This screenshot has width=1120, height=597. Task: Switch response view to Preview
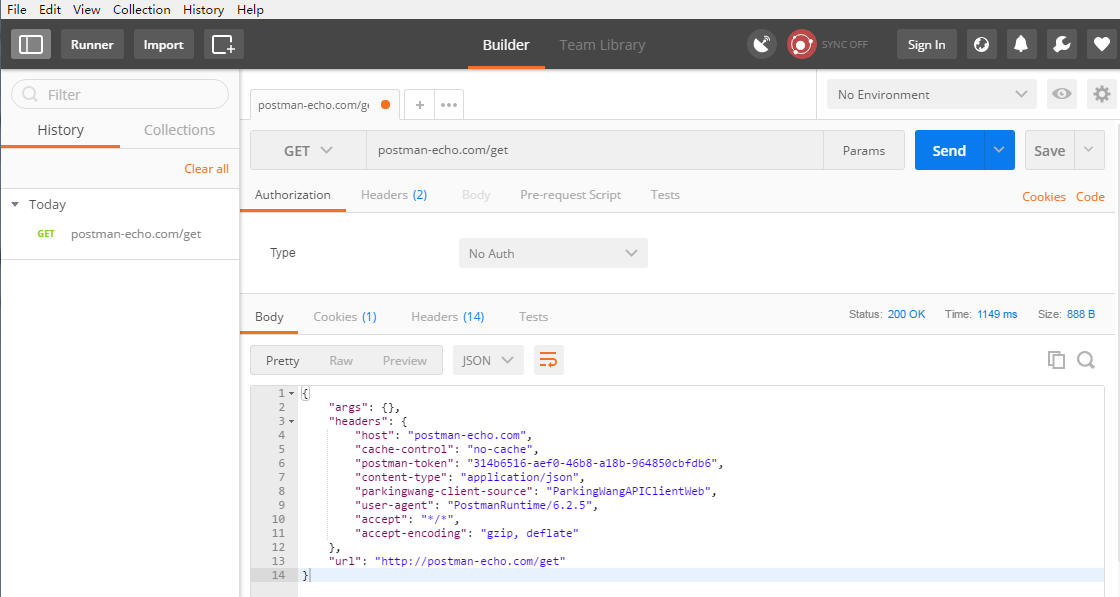tap(404, 361)
